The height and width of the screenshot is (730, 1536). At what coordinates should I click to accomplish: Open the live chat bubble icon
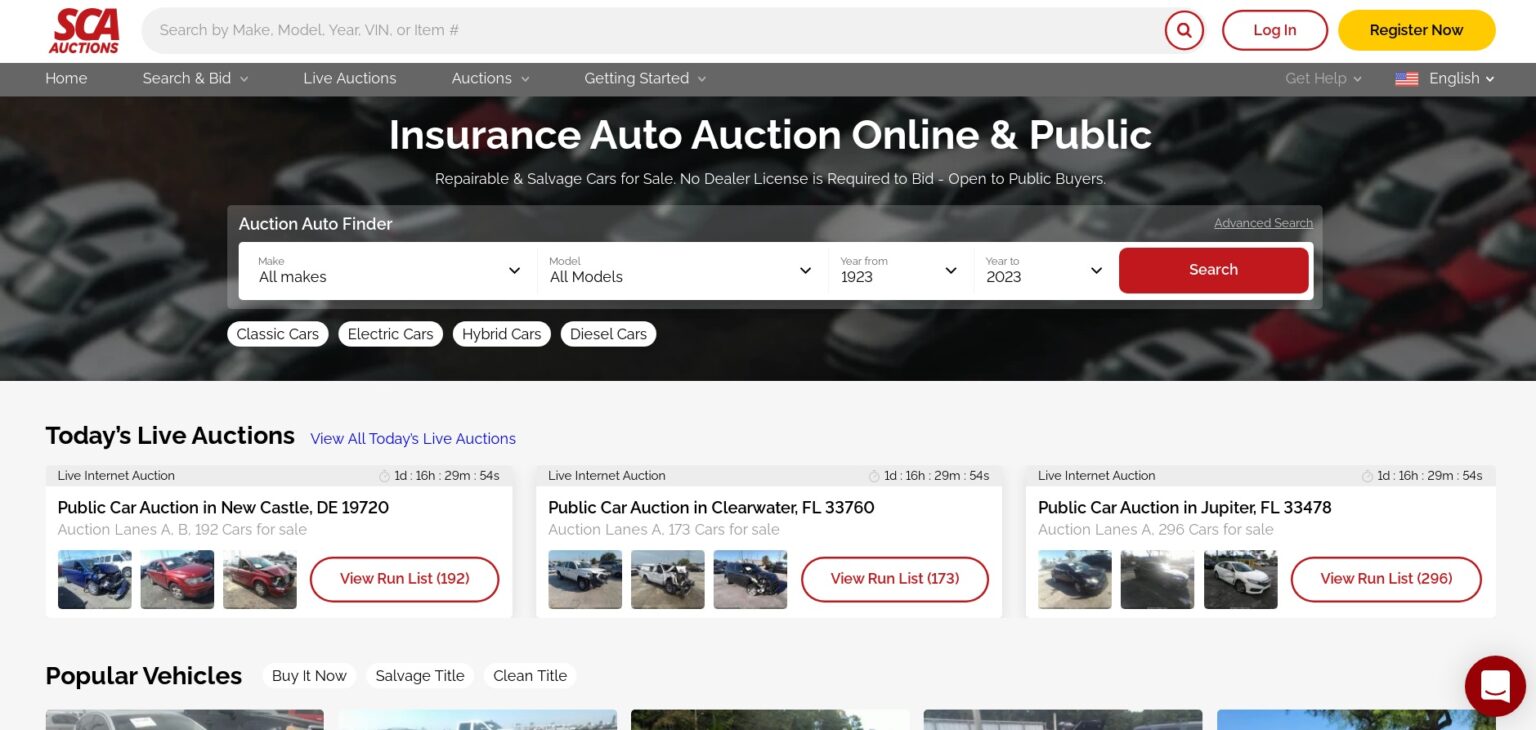(1494, 686)
